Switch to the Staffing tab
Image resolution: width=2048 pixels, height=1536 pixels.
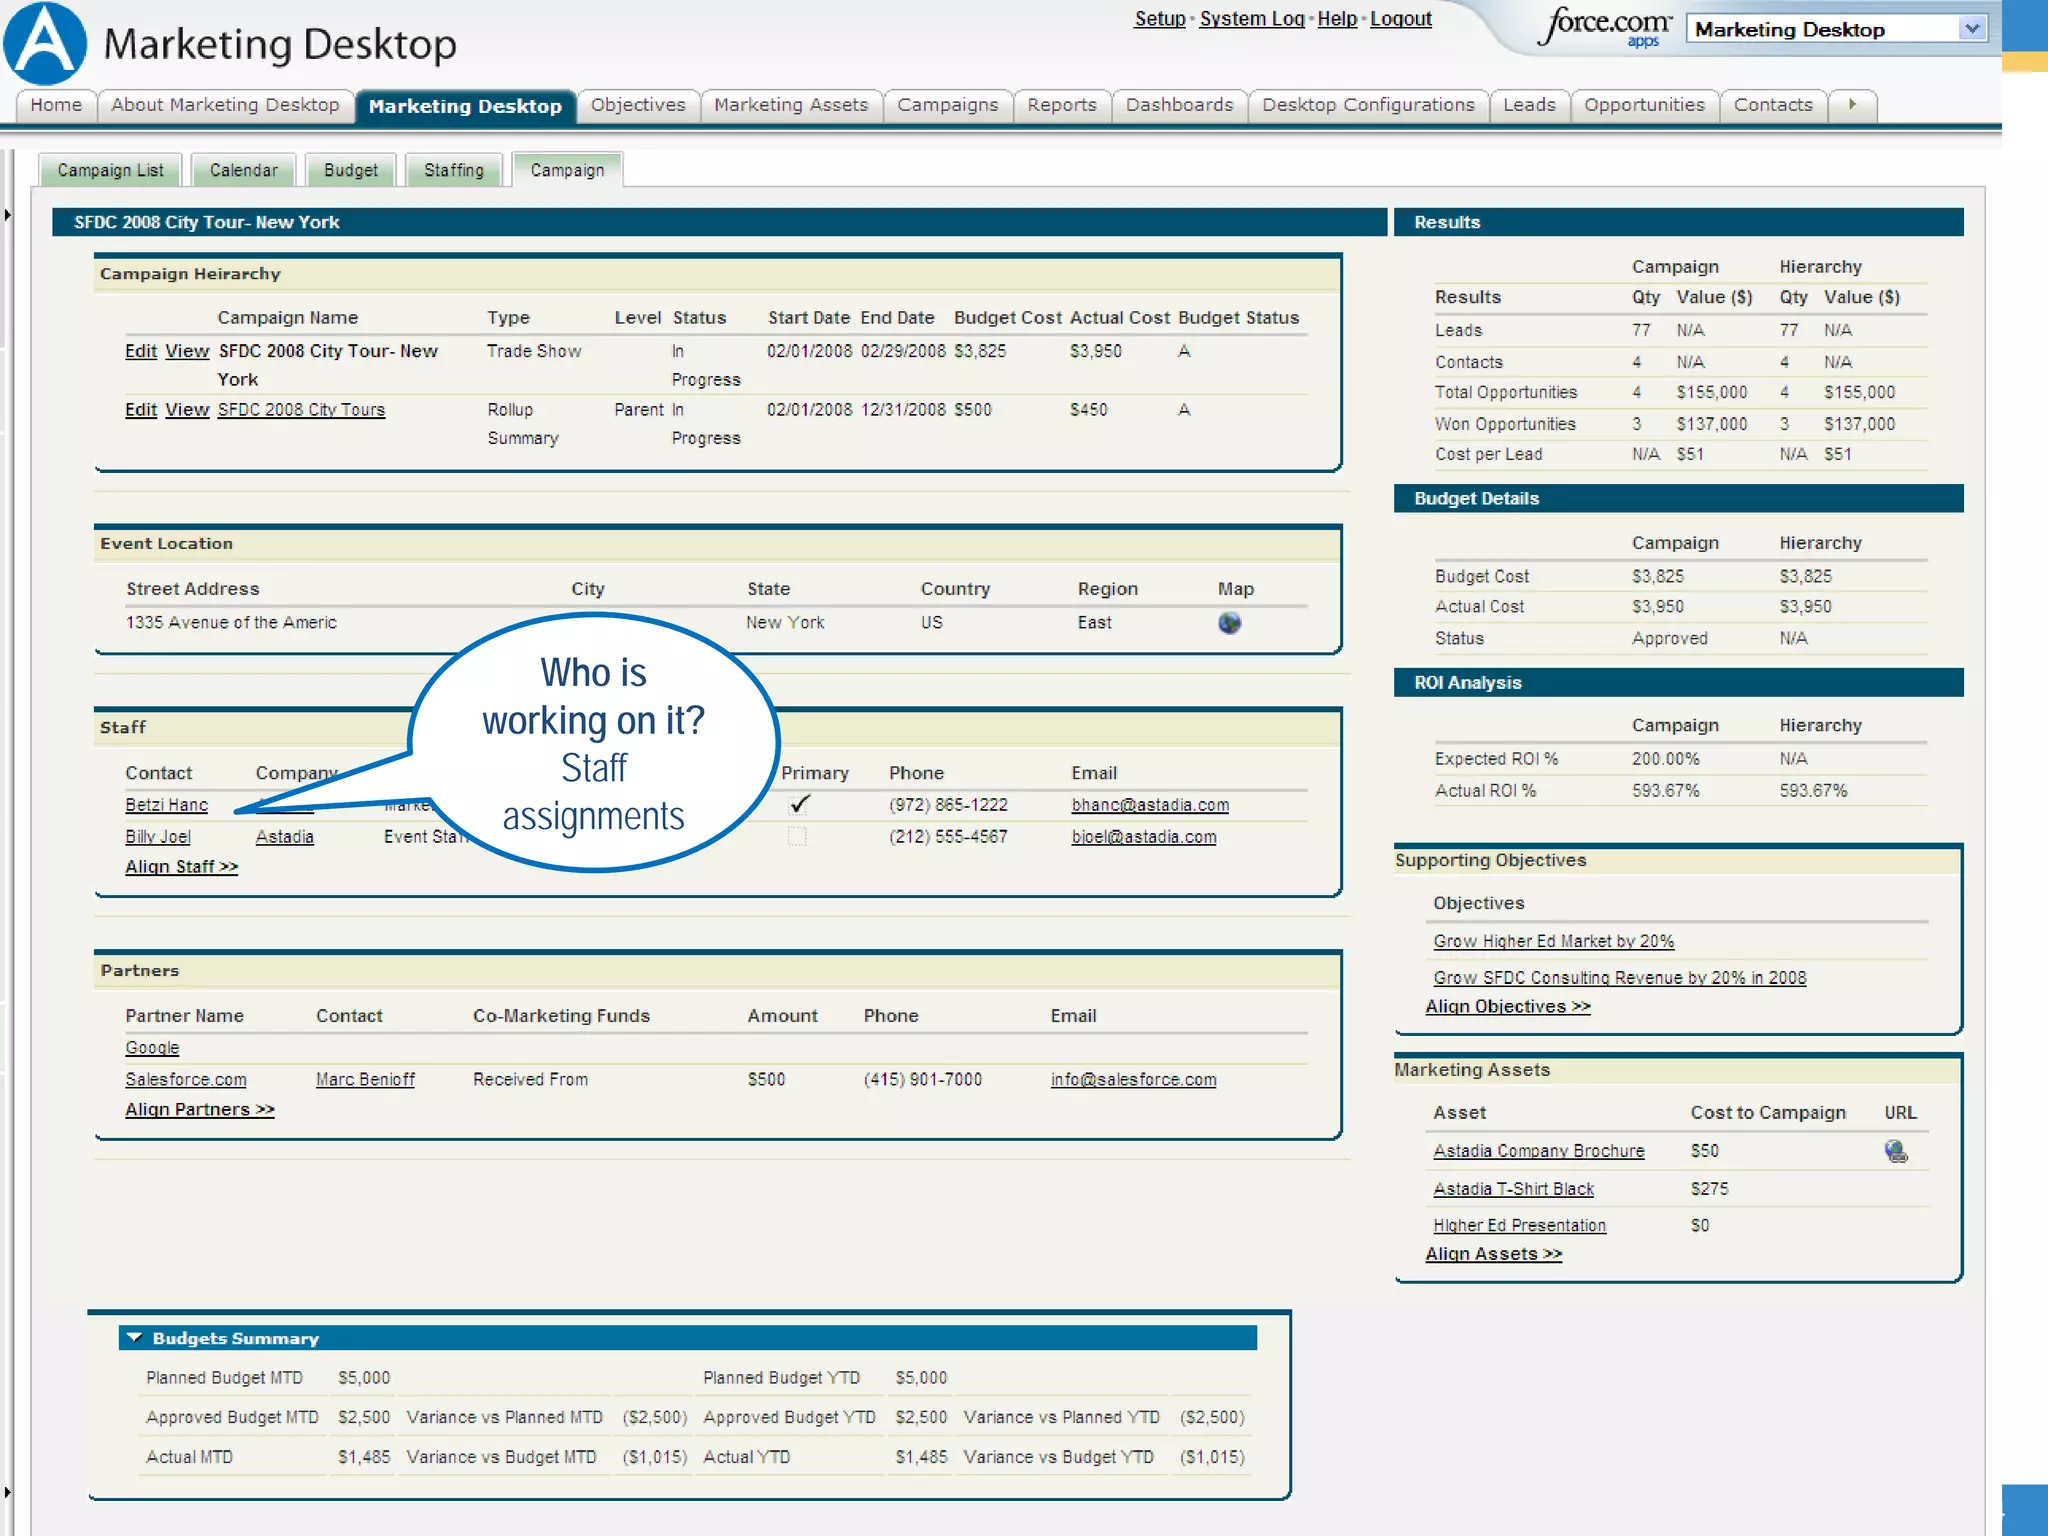(x=453, y=171)
